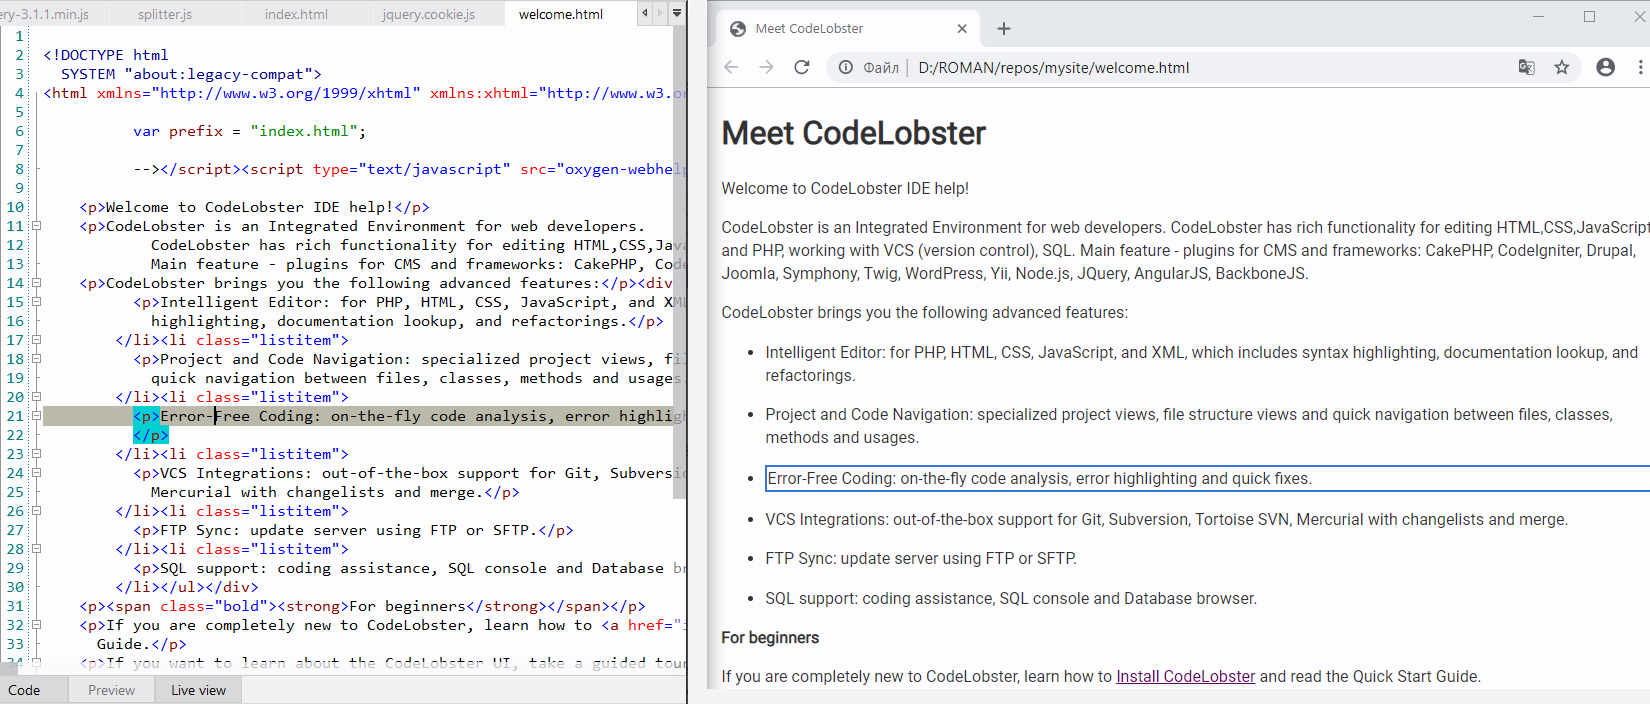Open the Chrome profile account icon
The image size is (1650, 704).
tap(1605, 67)
